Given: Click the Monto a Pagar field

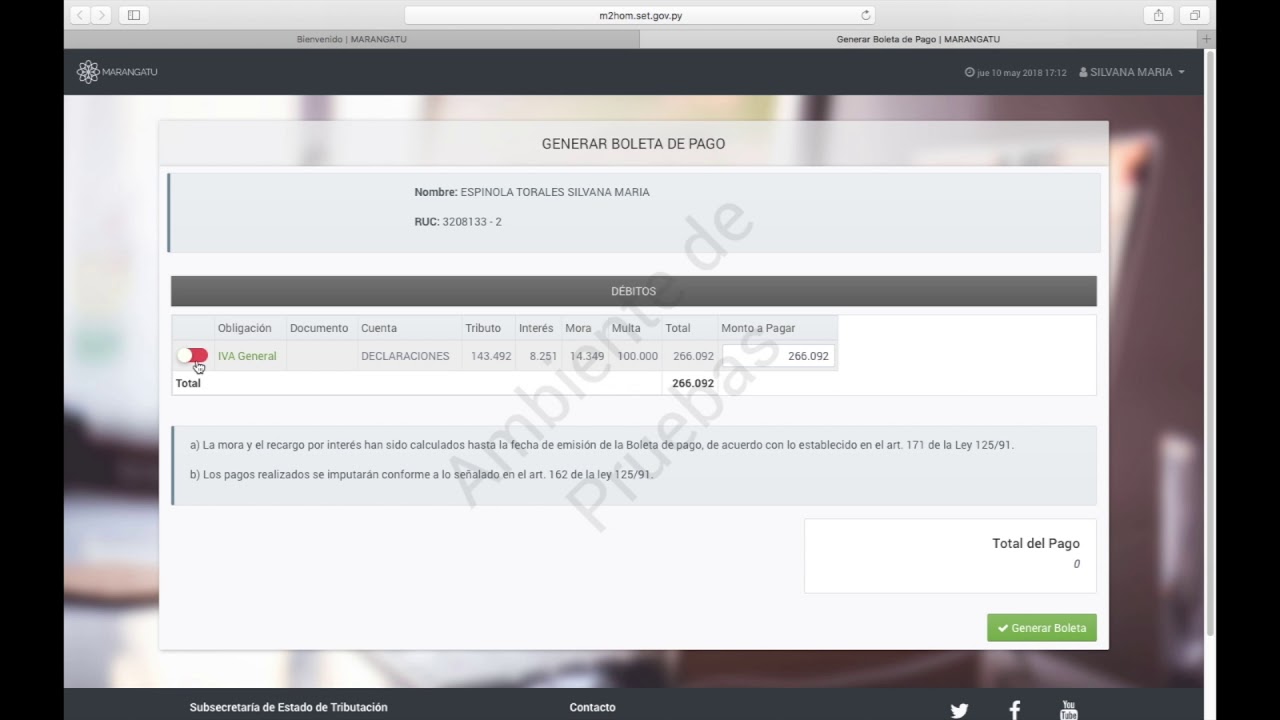Looking at the screenshot, I should click(x=778, y=356).
